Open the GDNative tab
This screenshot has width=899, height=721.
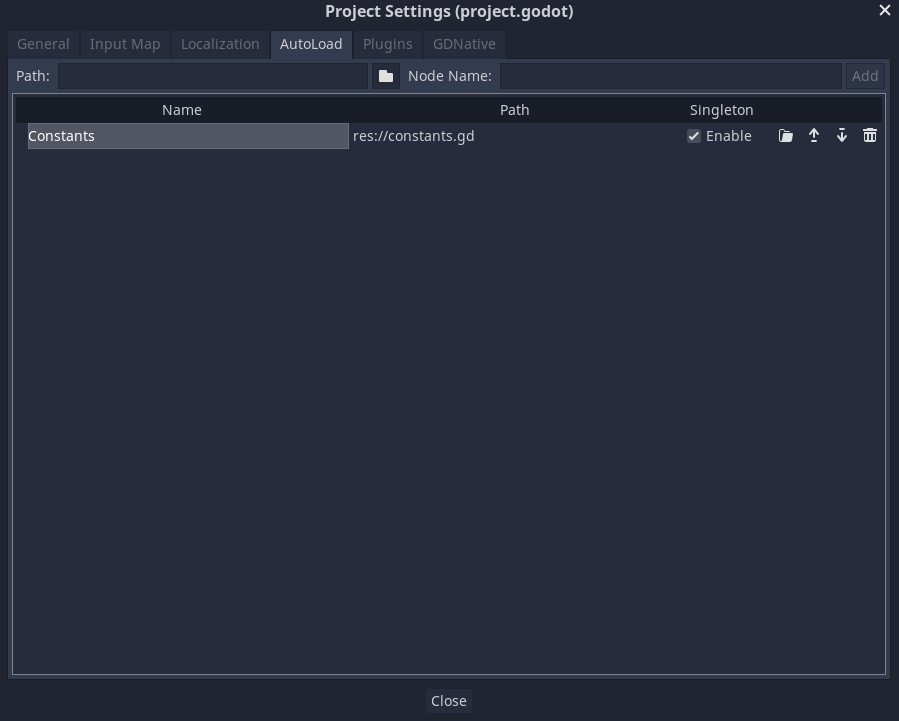tap(463, 44)
